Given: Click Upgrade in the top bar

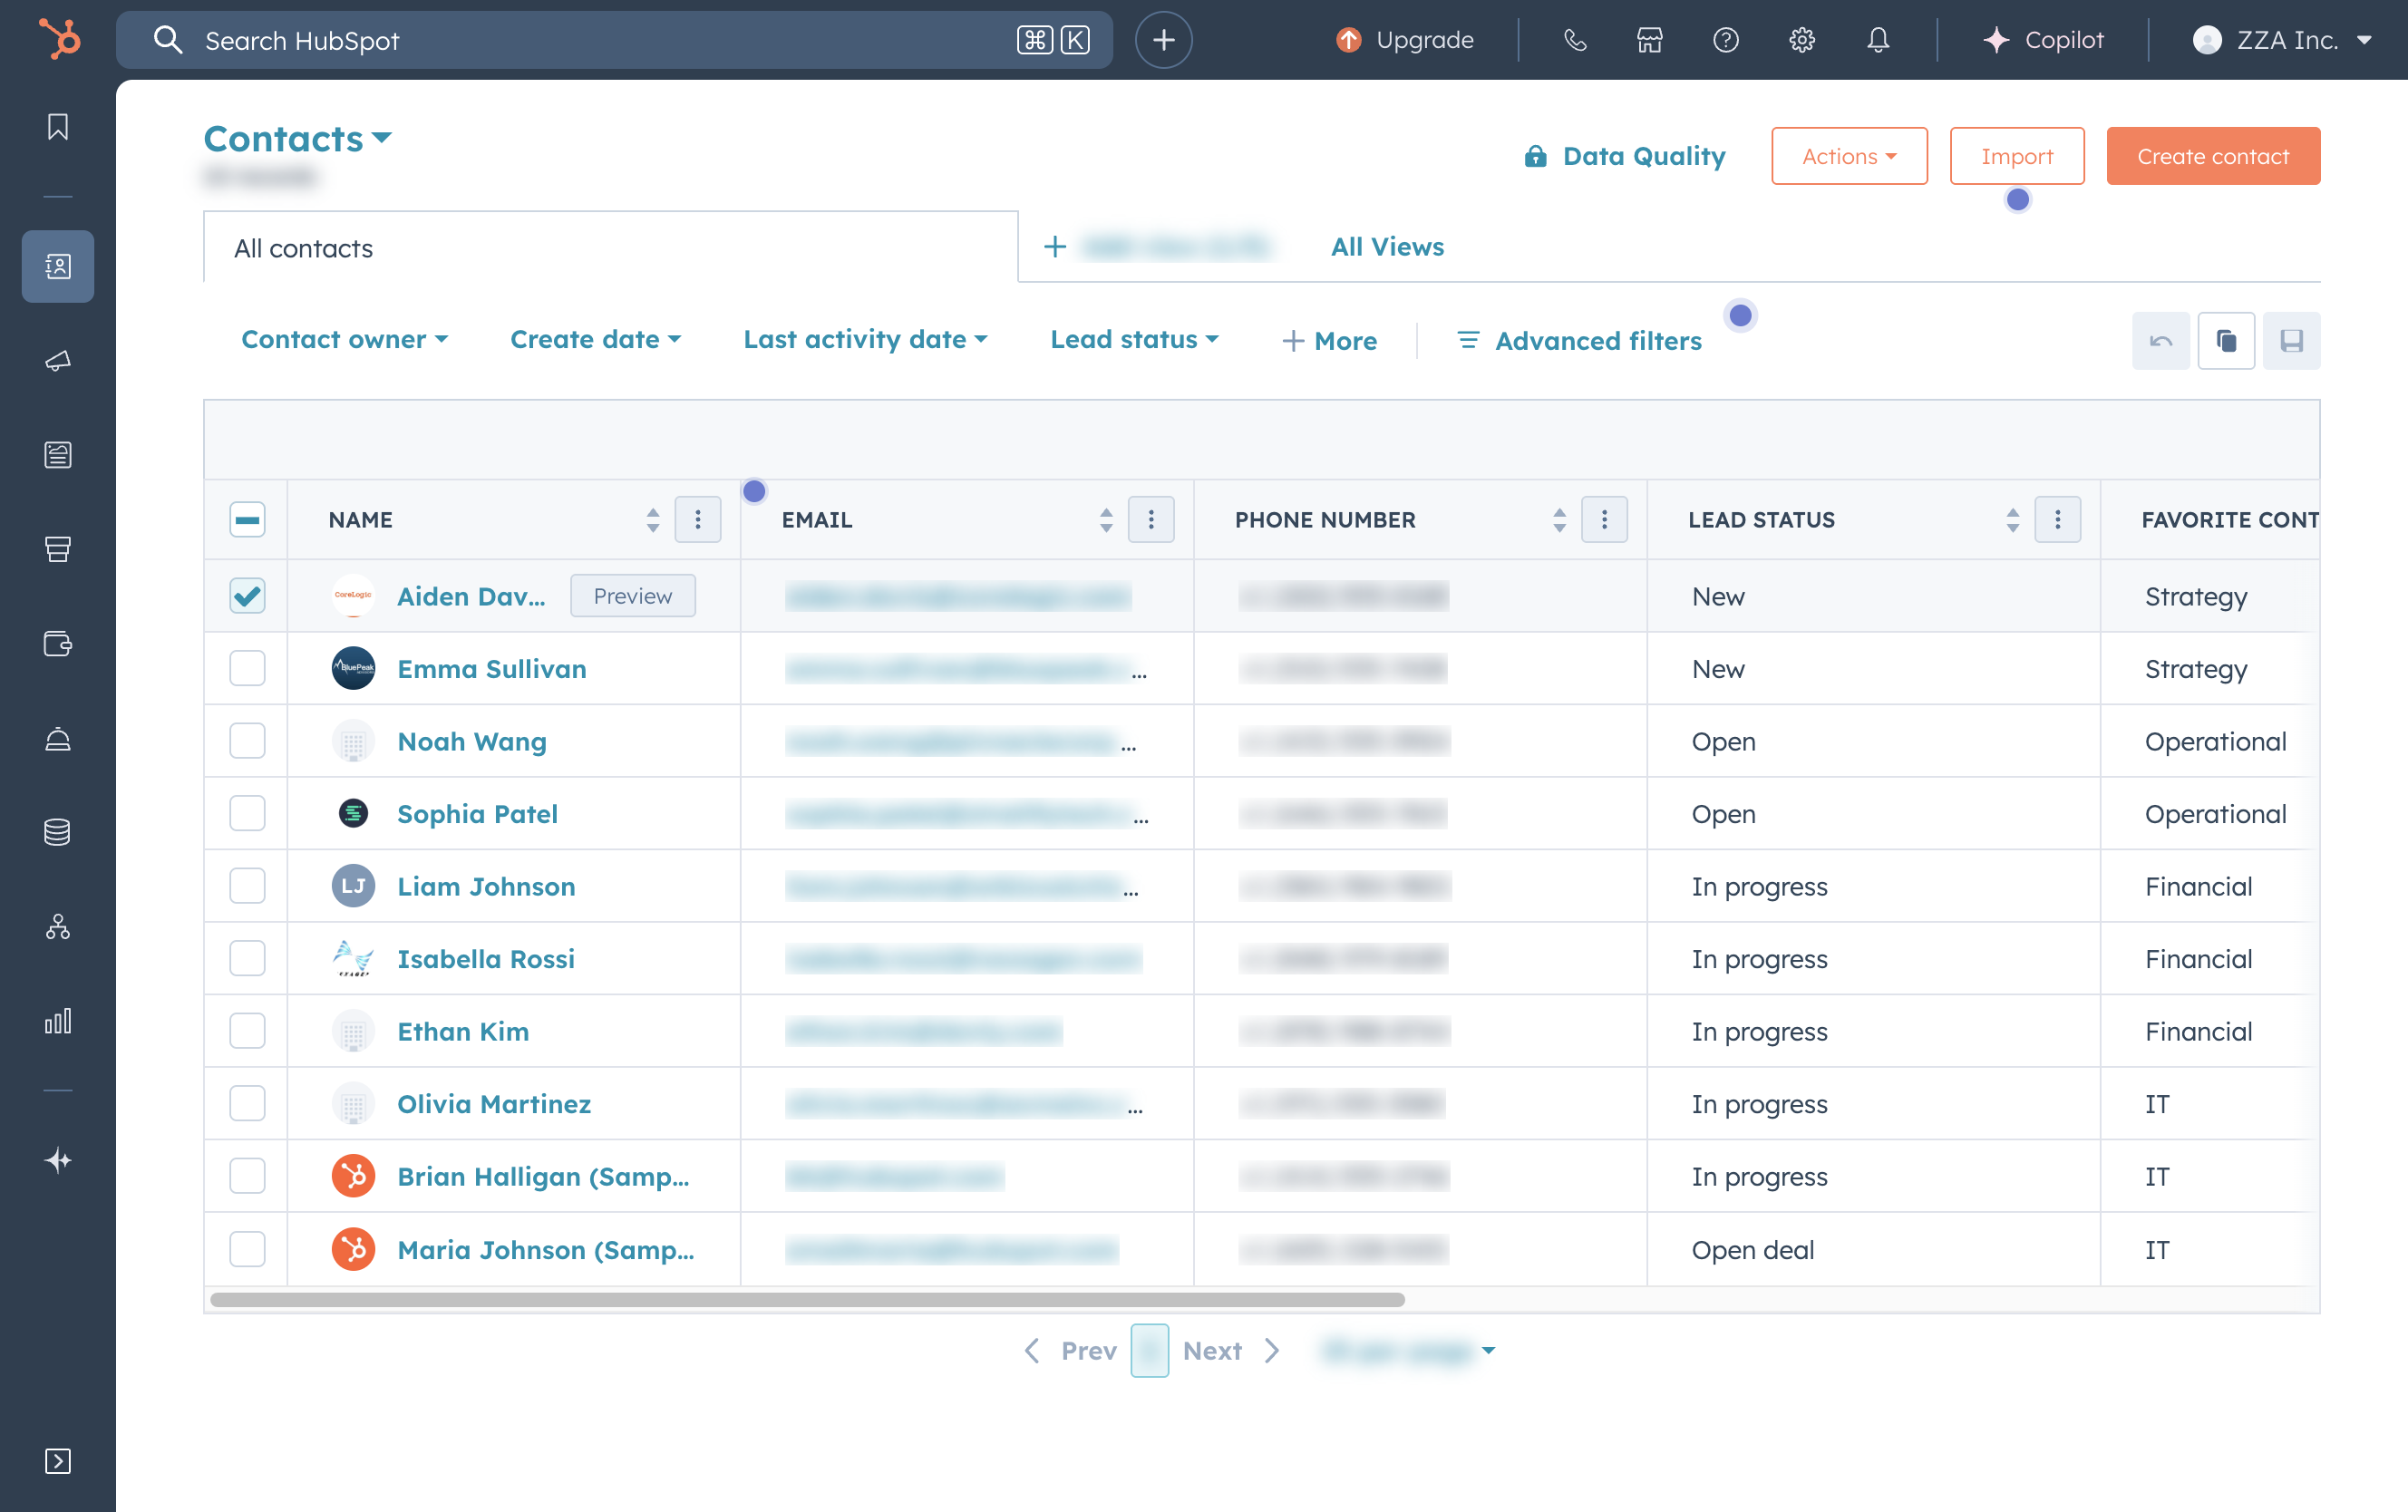Looking at the screenshot, I should point(1405,40).
